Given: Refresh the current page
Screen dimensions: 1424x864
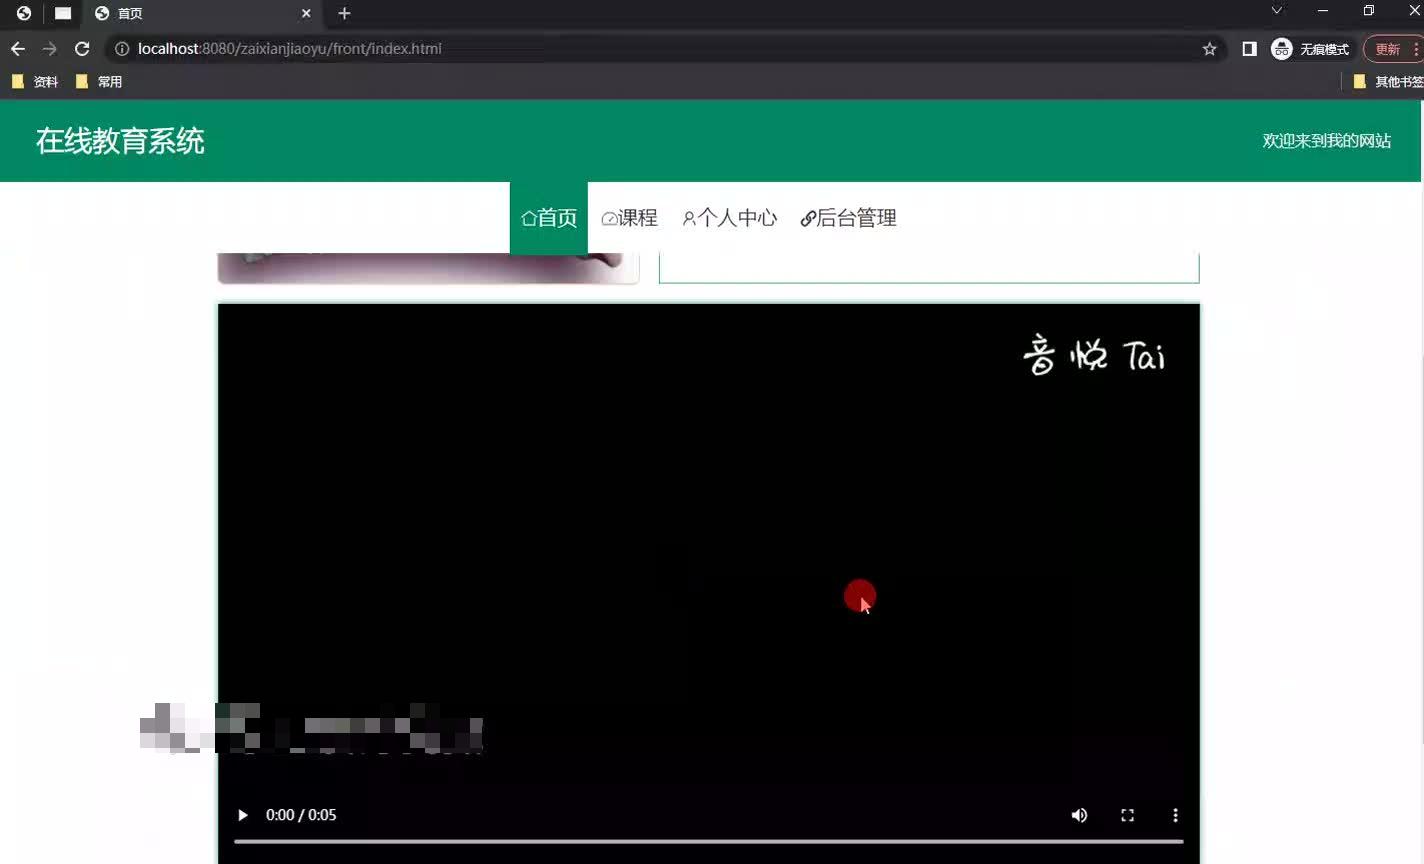Looking at the screenshot, I should tap(82, 48).
